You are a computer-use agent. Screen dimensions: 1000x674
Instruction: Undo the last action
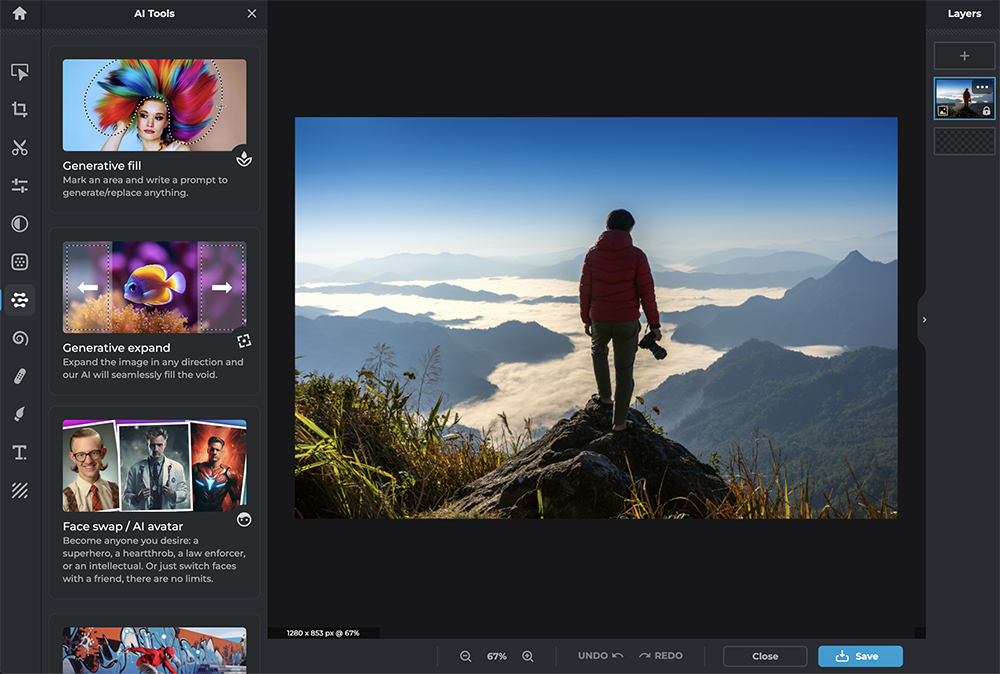(600, 656)
